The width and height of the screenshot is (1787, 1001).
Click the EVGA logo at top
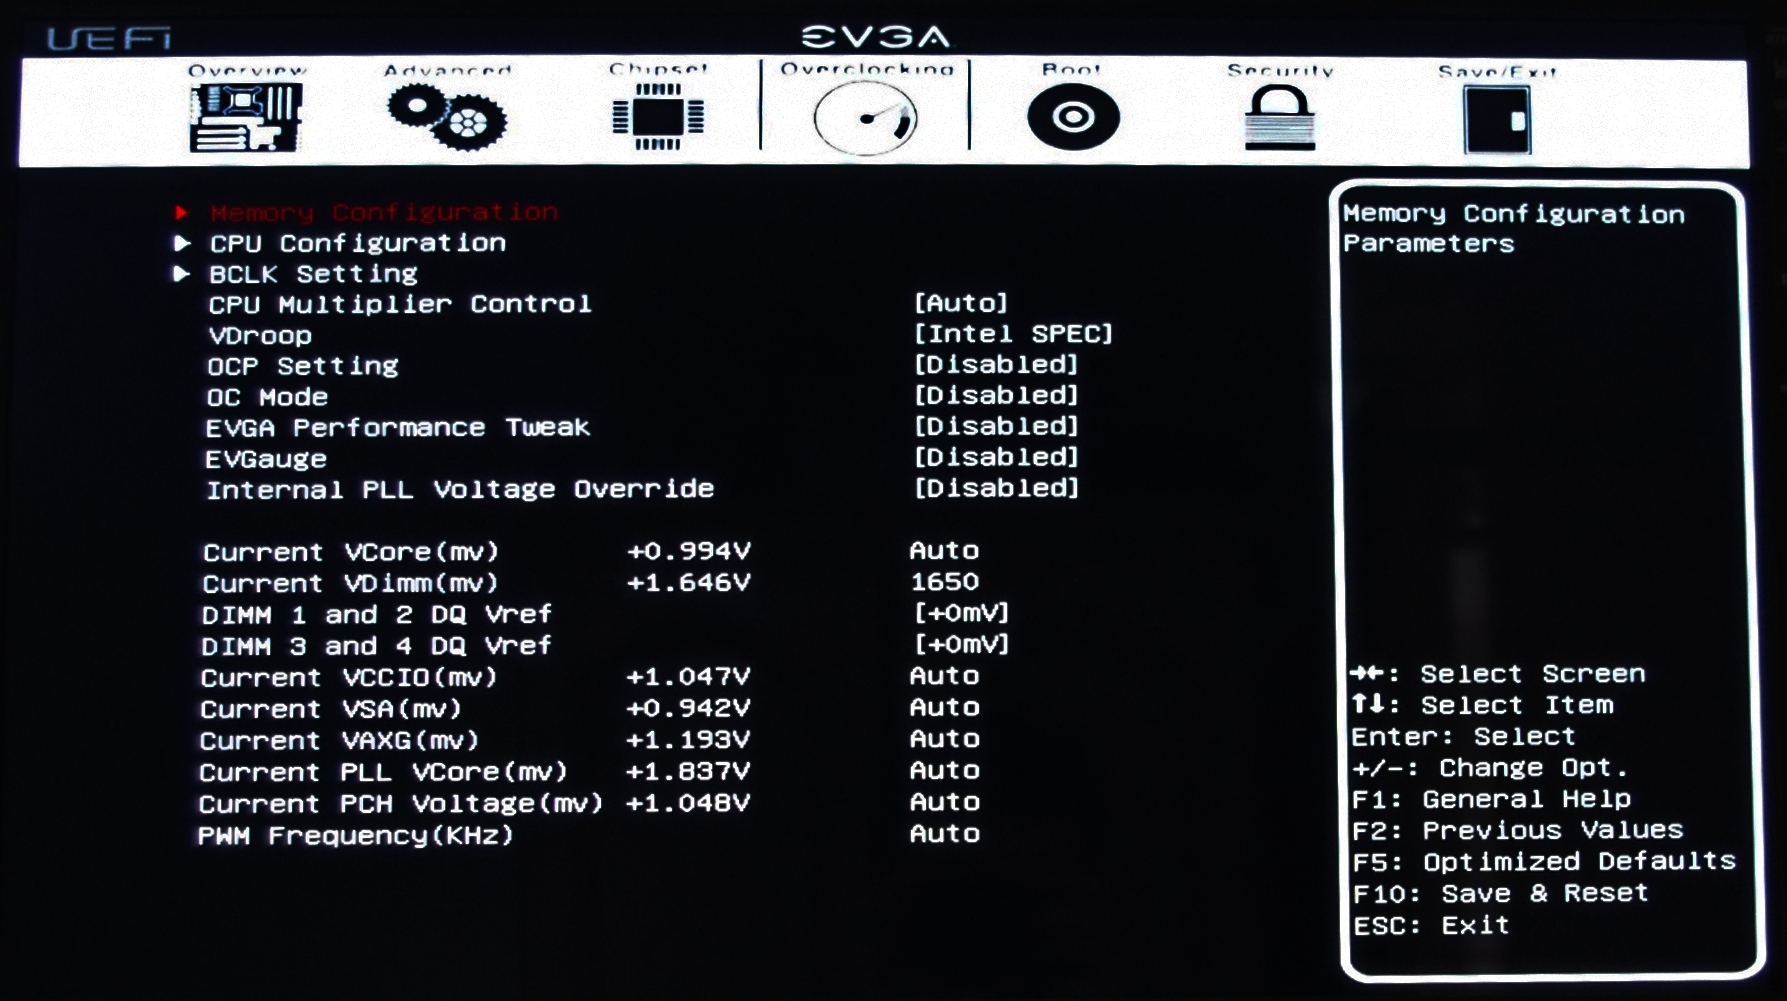click(876, 37)
